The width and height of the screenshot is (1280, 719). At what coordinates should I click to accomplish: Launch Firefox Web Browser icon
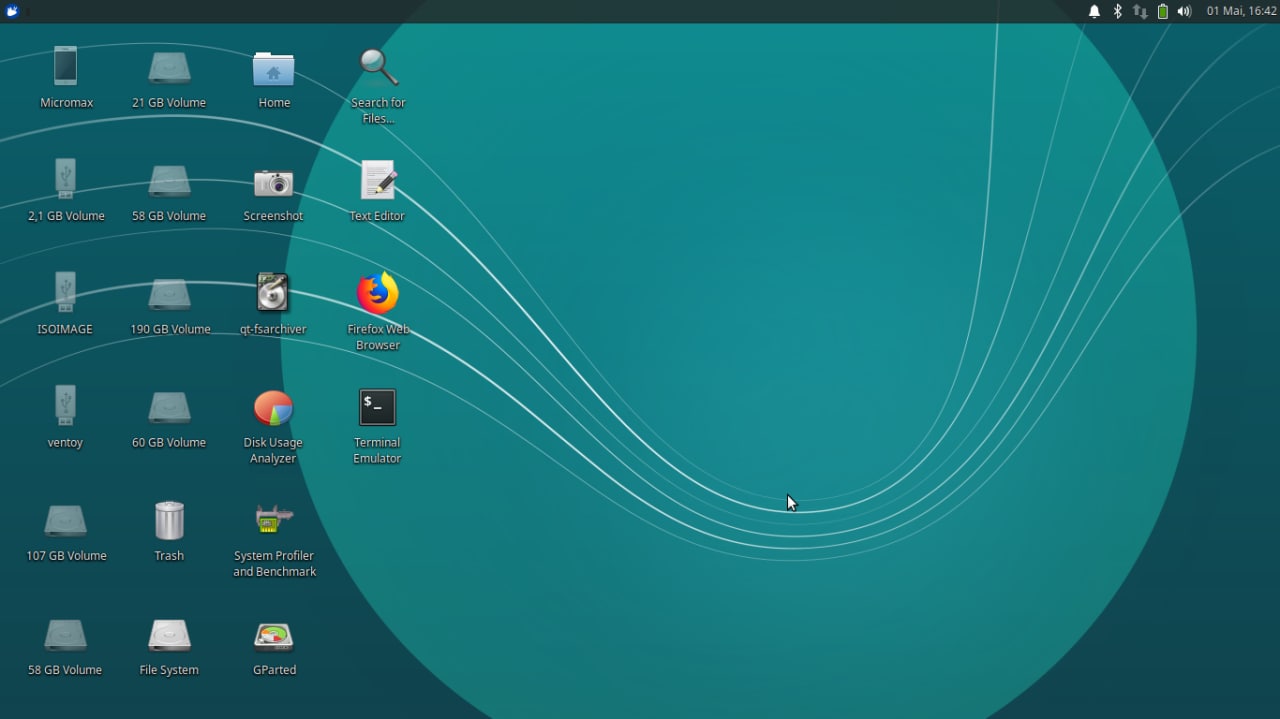tap(378, 293)
